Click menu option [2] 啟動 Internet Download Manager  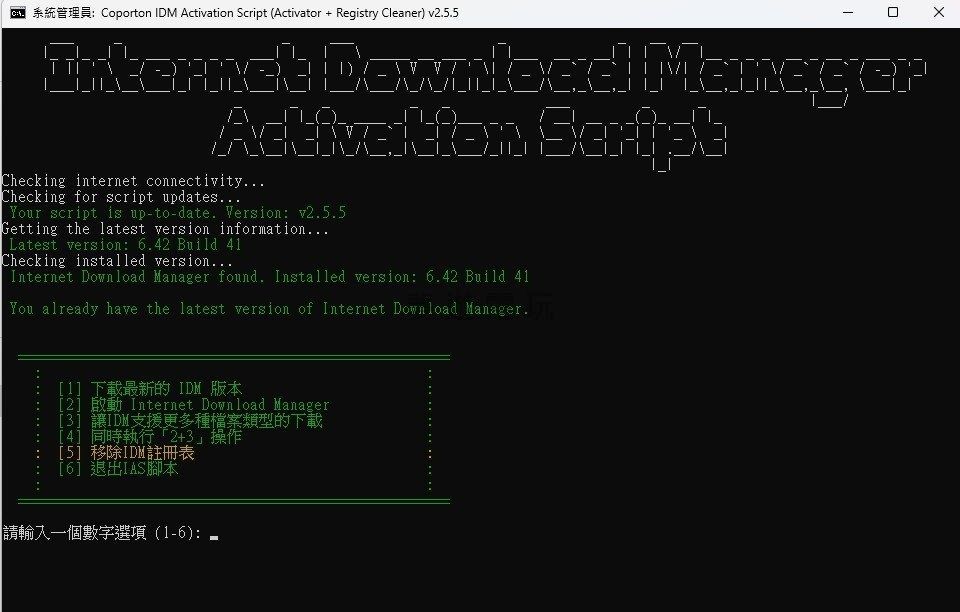tap(193, 405)
